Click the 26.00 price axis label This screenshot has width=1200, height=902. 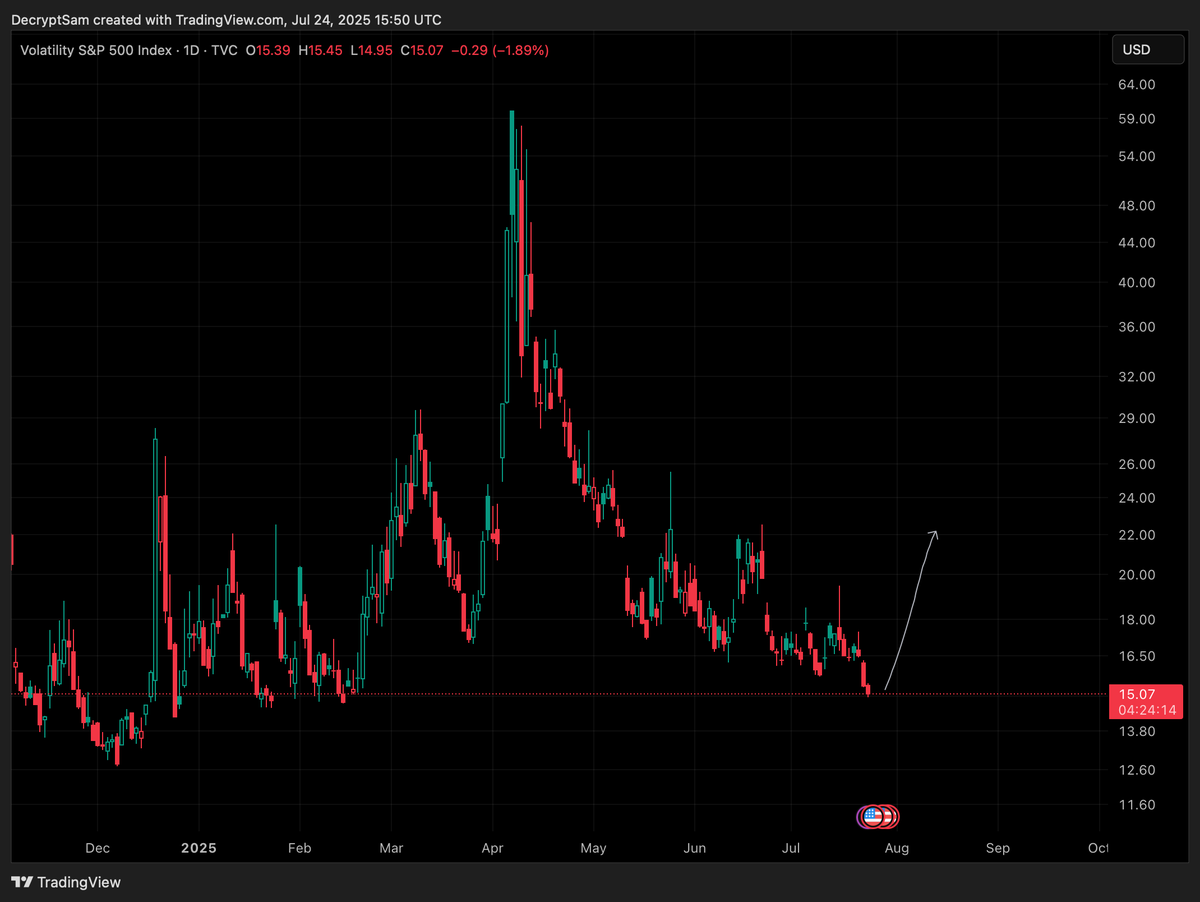tap(1139, 465)
